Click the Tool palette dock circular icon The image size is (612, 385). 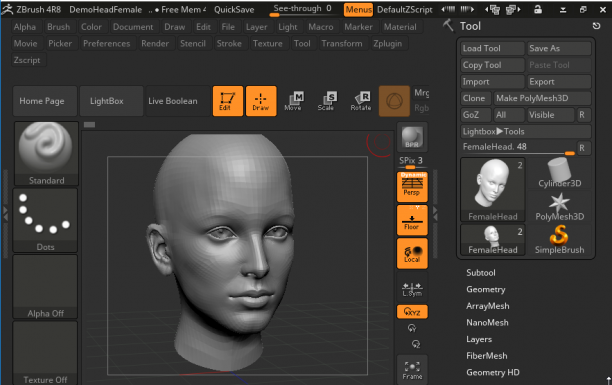596,26
